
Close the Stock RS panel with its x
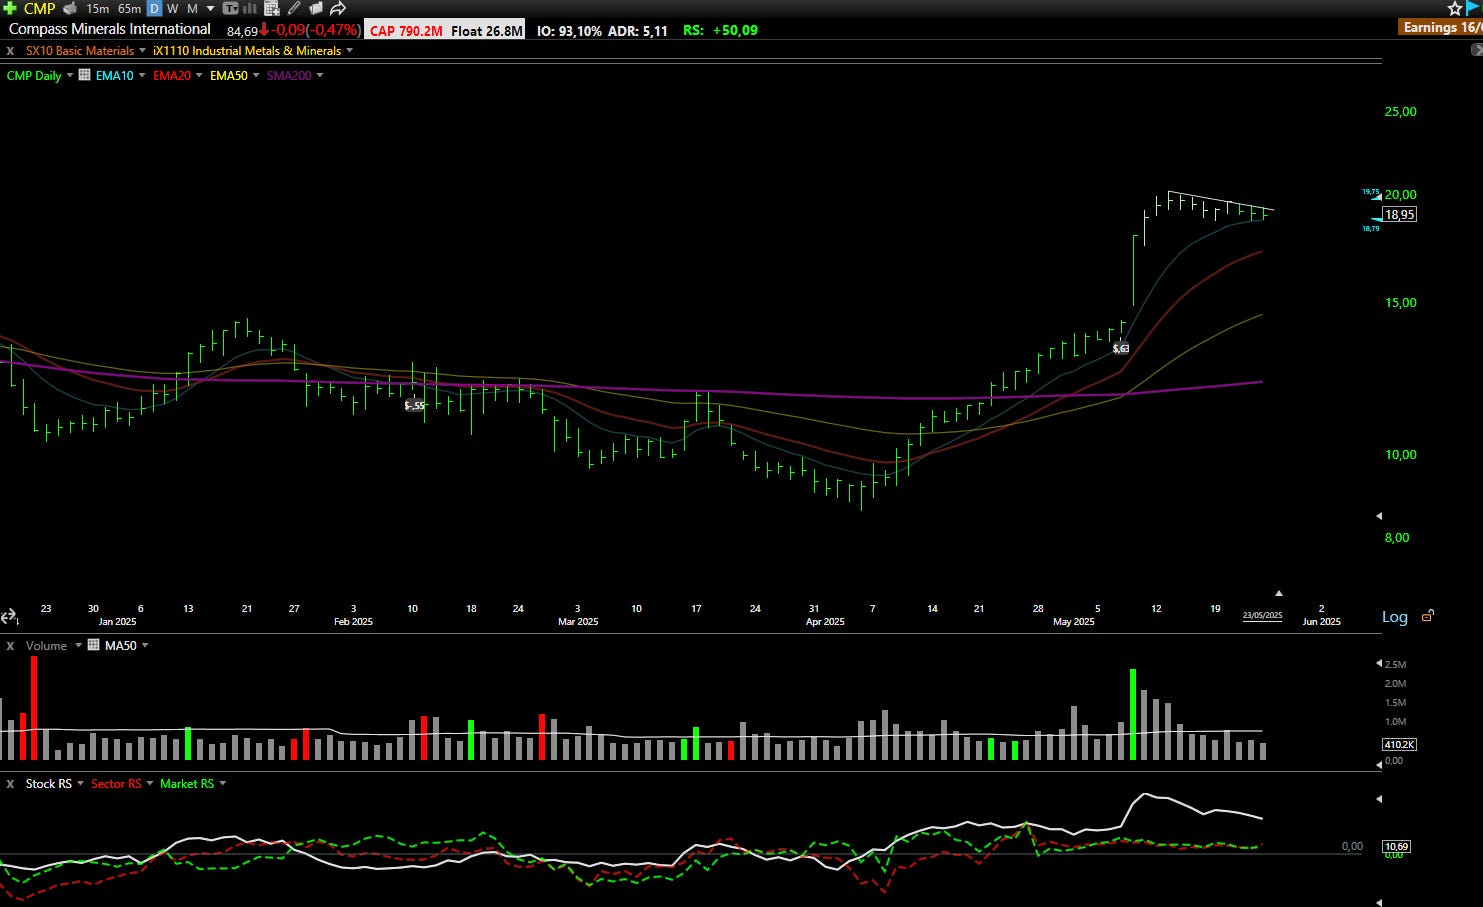tap(10, 783)
